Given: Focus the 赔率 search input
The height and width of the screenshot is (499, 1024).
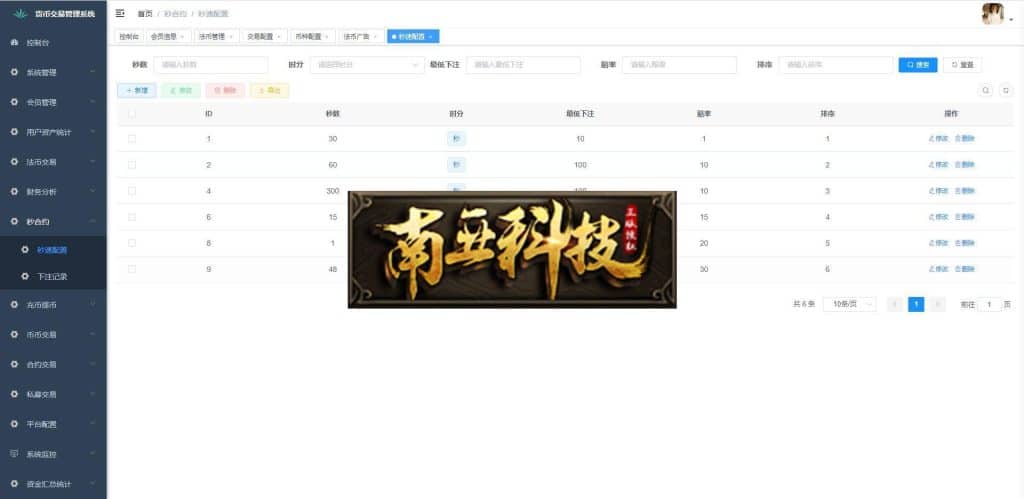Looking at the screenshot, I should [x=679, y=65].
